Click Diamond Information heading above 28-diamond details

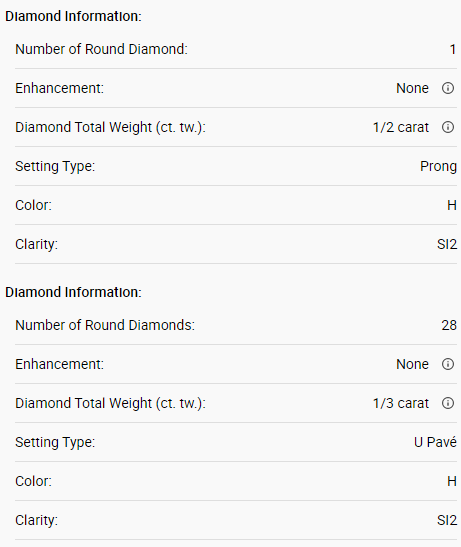(73, 292)
